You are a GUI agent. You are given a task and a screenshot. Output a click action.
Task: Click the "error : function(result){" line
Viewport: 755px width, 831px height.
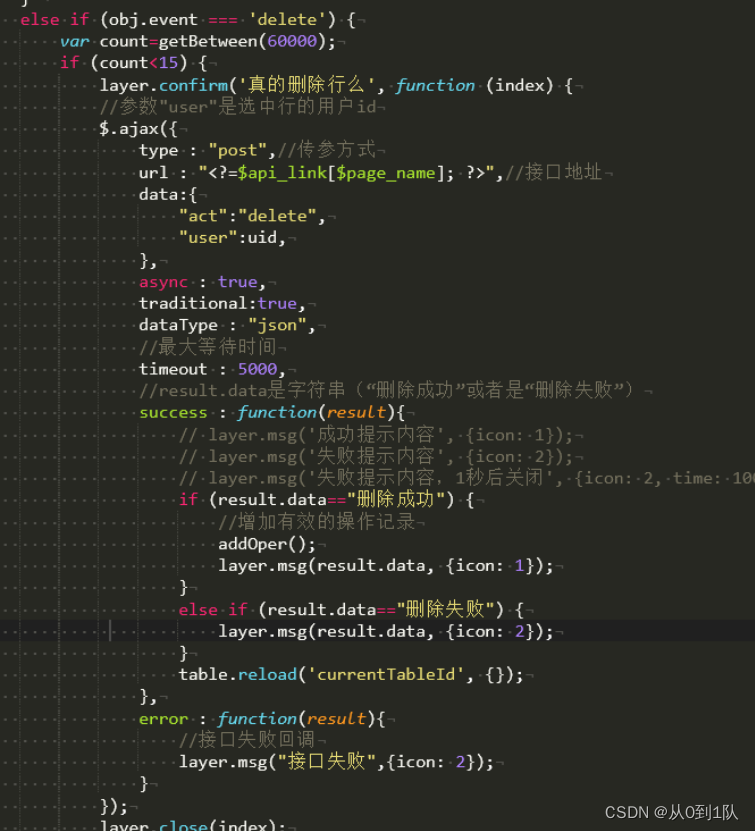pos(262,719)
